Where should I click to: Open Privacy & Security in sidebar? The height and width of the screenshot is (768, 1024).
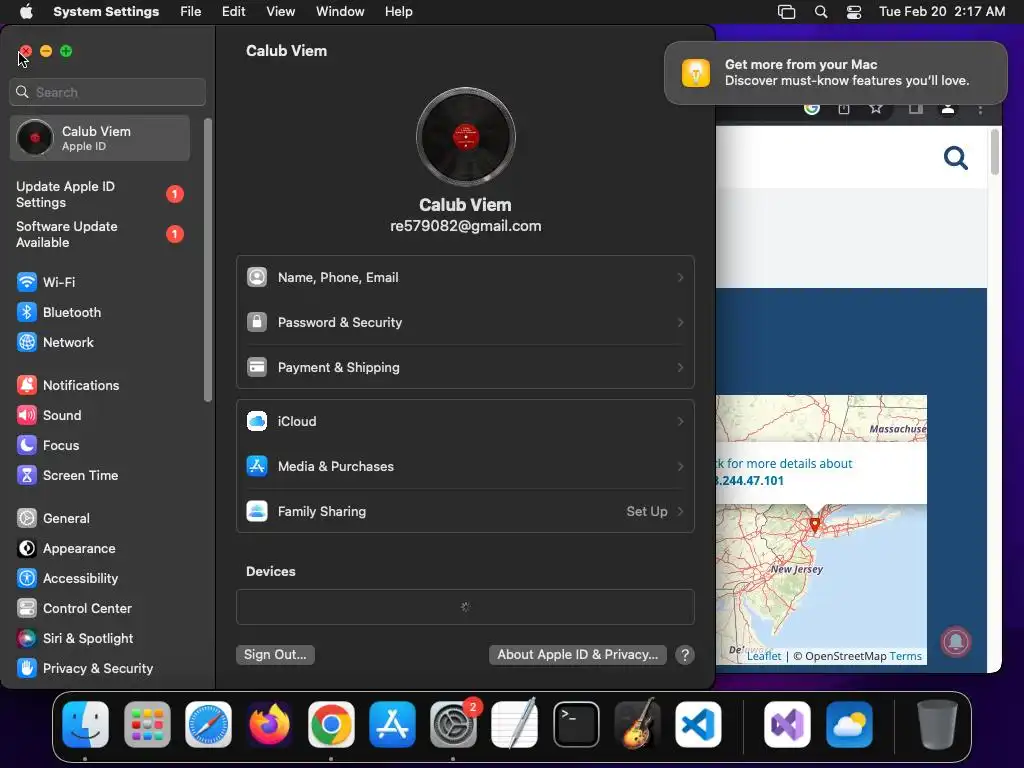coord(85,669)
